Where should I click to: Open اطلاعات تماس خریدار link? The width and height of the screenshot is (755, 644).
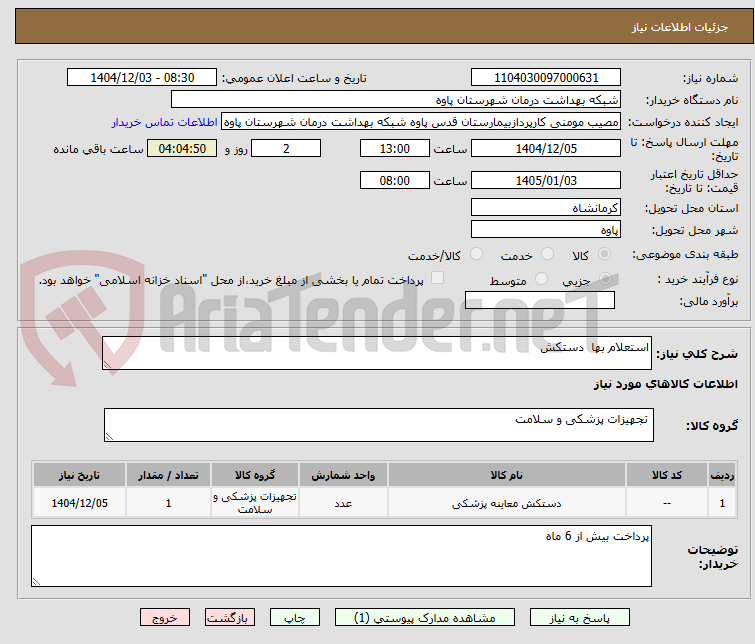(x=165, y=122)
